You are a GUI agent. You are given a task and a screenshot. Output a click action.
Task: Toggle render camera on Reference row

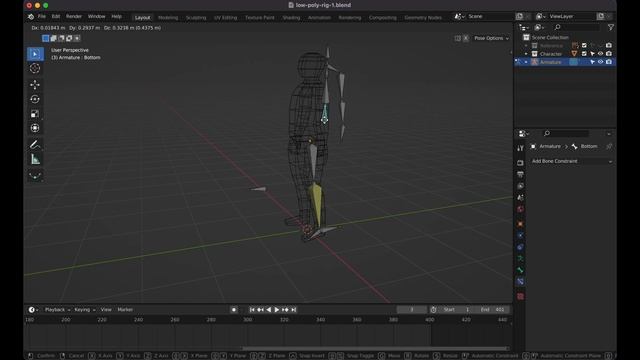click(x=609, y=45)
